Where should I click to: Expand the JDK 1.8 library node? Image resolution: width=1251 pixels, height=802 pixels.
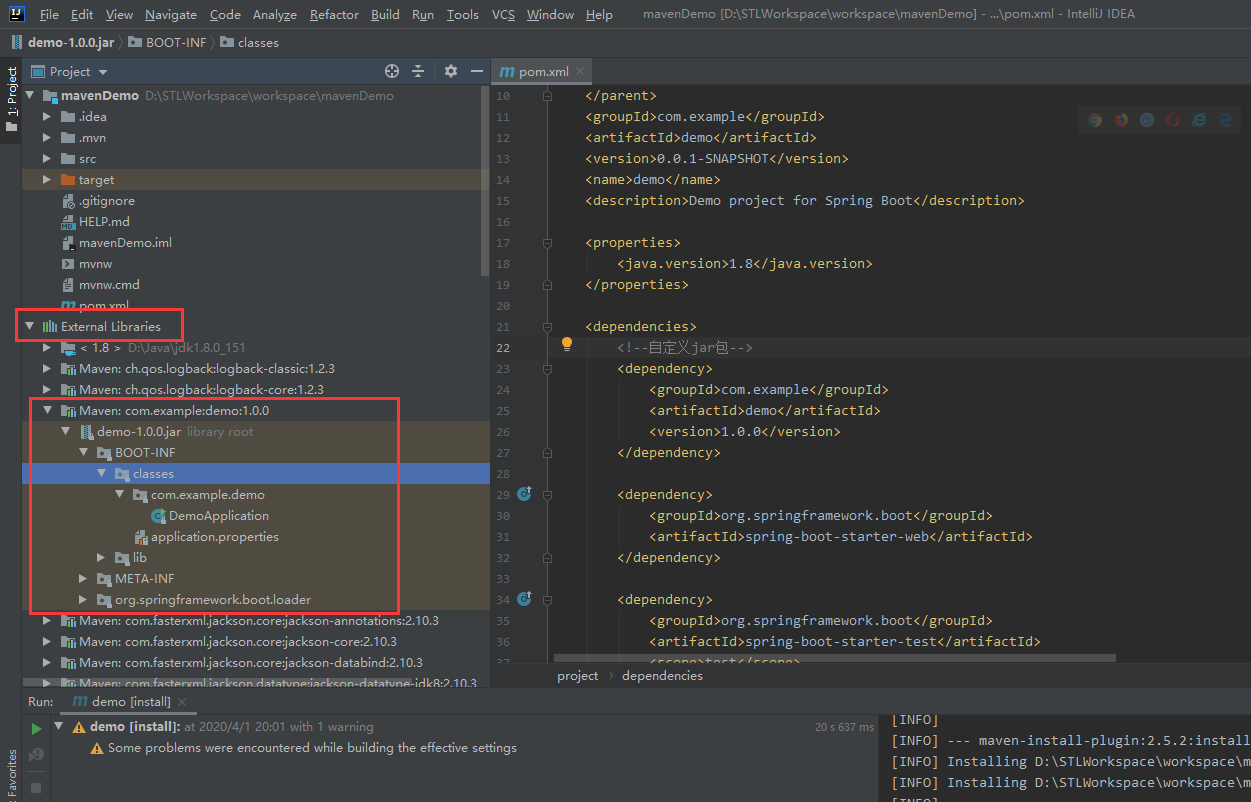47,348
